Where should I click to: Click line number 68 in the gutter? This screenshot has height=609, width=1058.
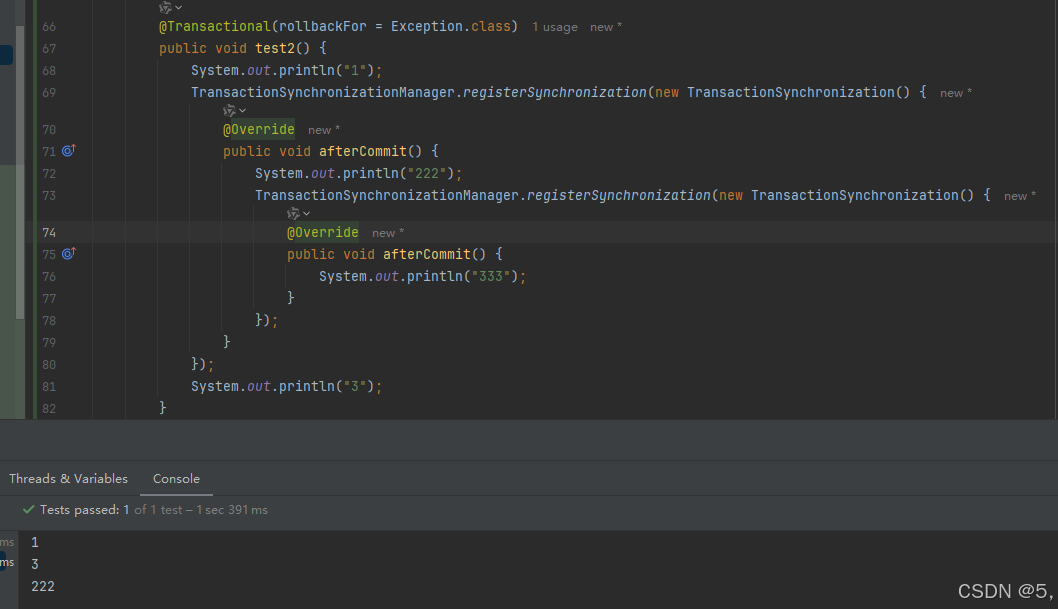(49, 70)
